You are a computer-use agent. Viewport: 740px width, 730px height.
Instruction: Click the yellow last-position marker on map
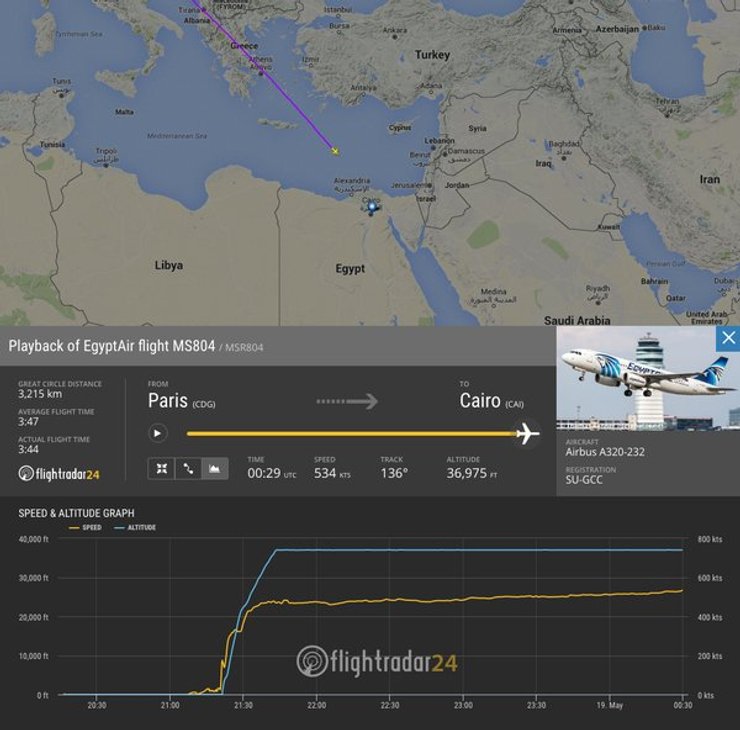pyautogui.click(x=335, y=152)
